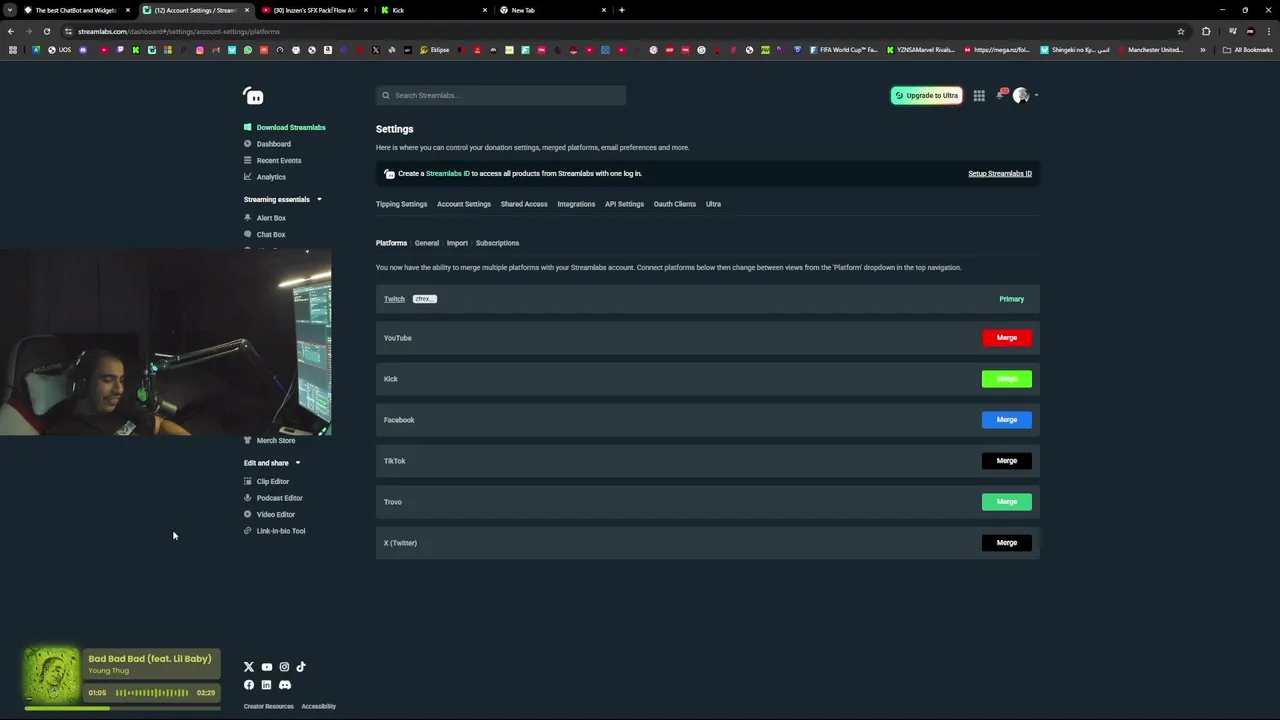Open Alert Box in the sidebar
This screenshot has width=1280, height=720.
[x=271, y=218]
